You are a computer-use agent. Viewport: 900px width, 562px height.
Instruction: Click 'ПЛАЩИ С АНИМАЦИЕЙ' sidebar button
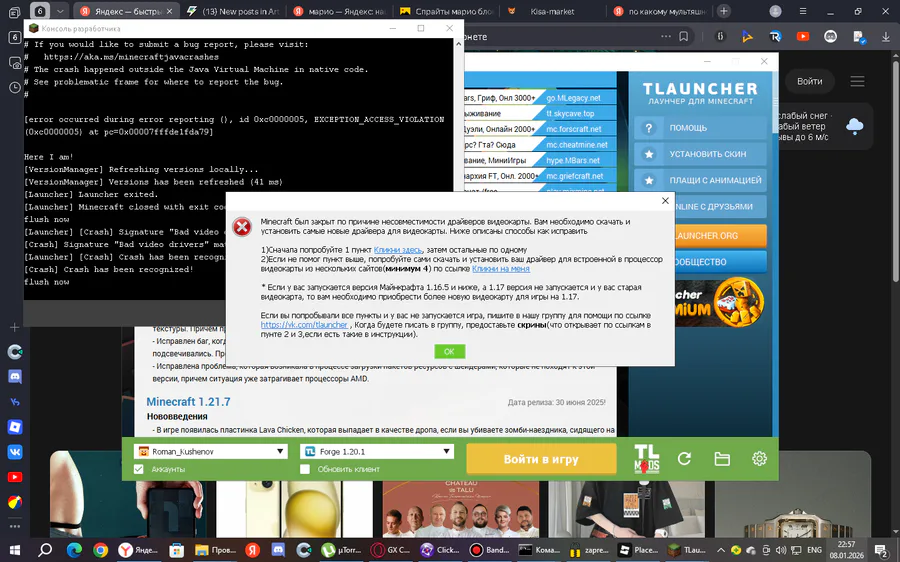(x=700, y=180)
